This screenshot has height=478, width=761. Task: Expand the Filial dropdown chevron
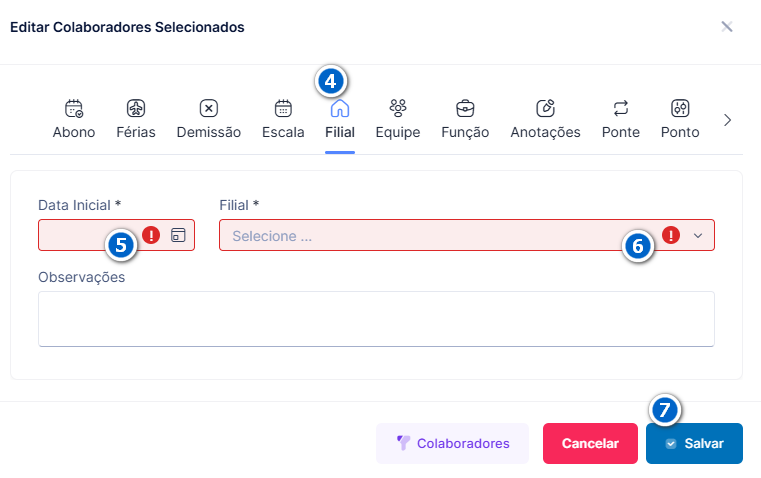tap(698, 236)
